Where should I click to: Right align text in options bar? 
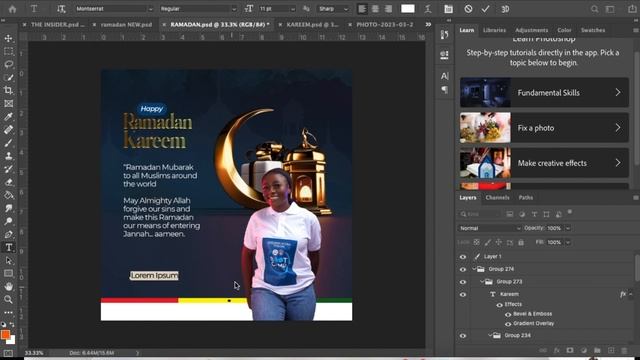coord(388,9)
